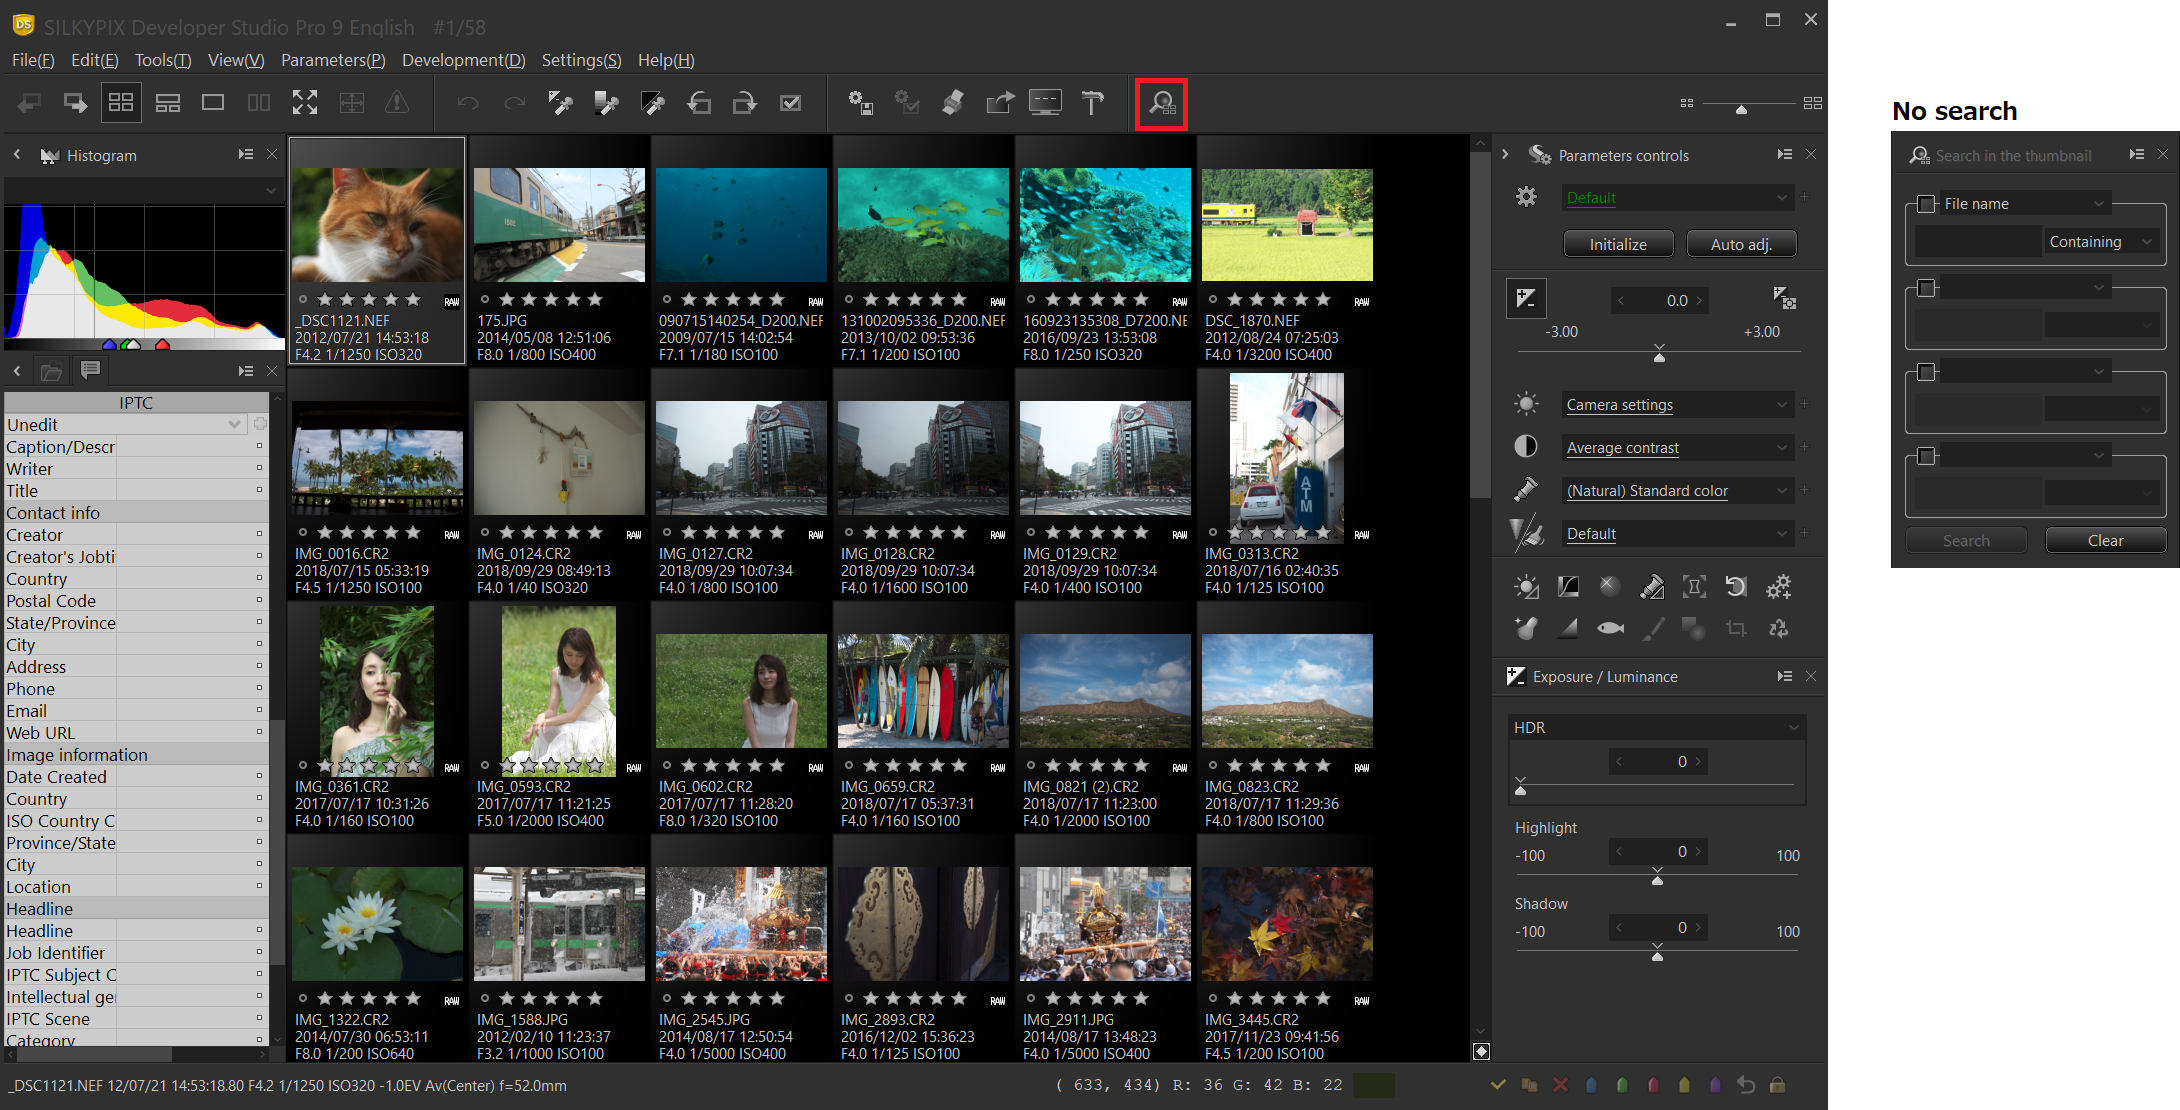Go to next image arrow icon

click(x=75, y=103)
